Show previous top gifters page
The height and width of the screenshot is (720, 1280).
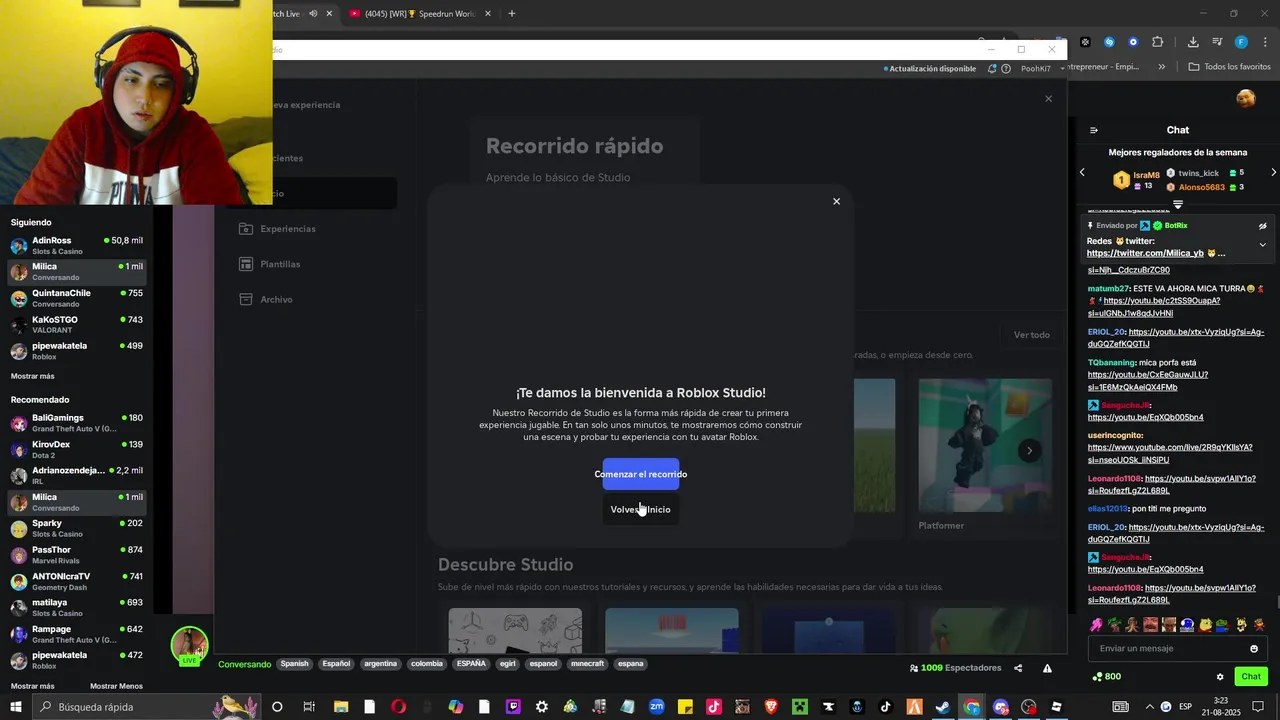pyautogui.click(x=1082, y=173)
